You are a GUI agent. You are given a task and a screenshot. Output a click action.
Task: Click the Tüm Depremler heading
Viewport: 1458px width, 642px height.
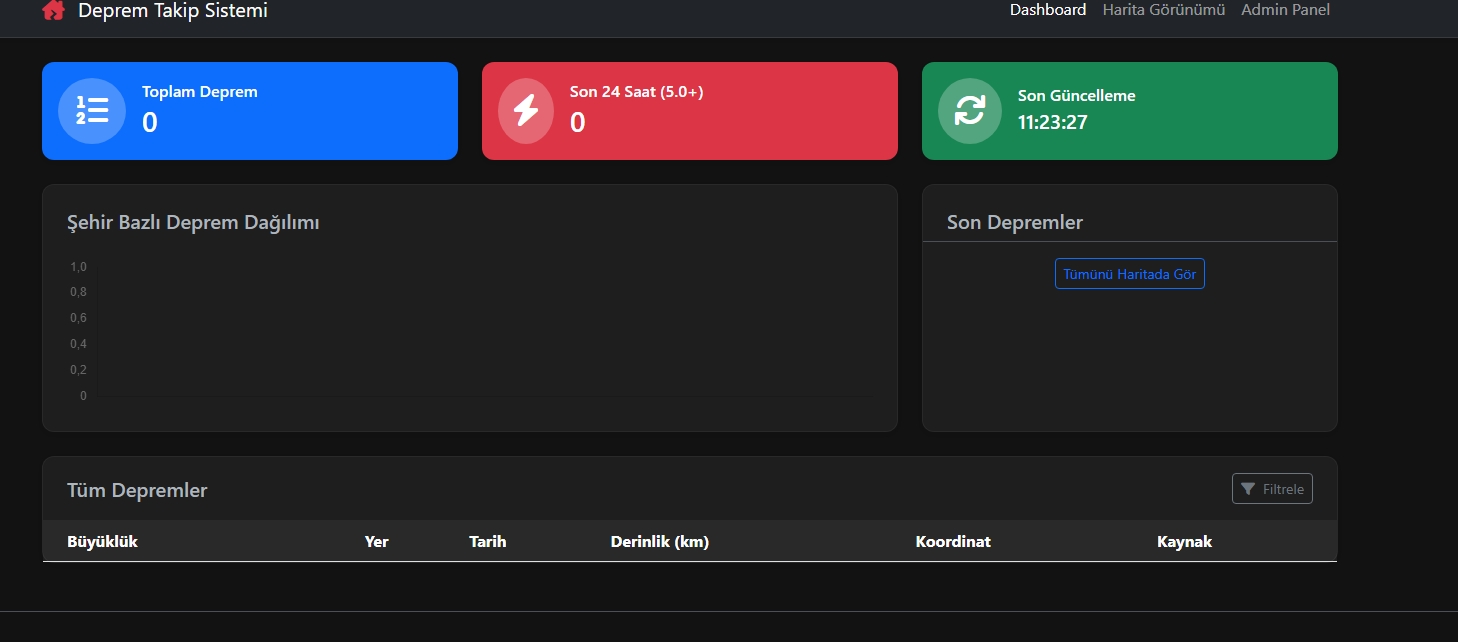pyautogui.click(x=137, y=490)
